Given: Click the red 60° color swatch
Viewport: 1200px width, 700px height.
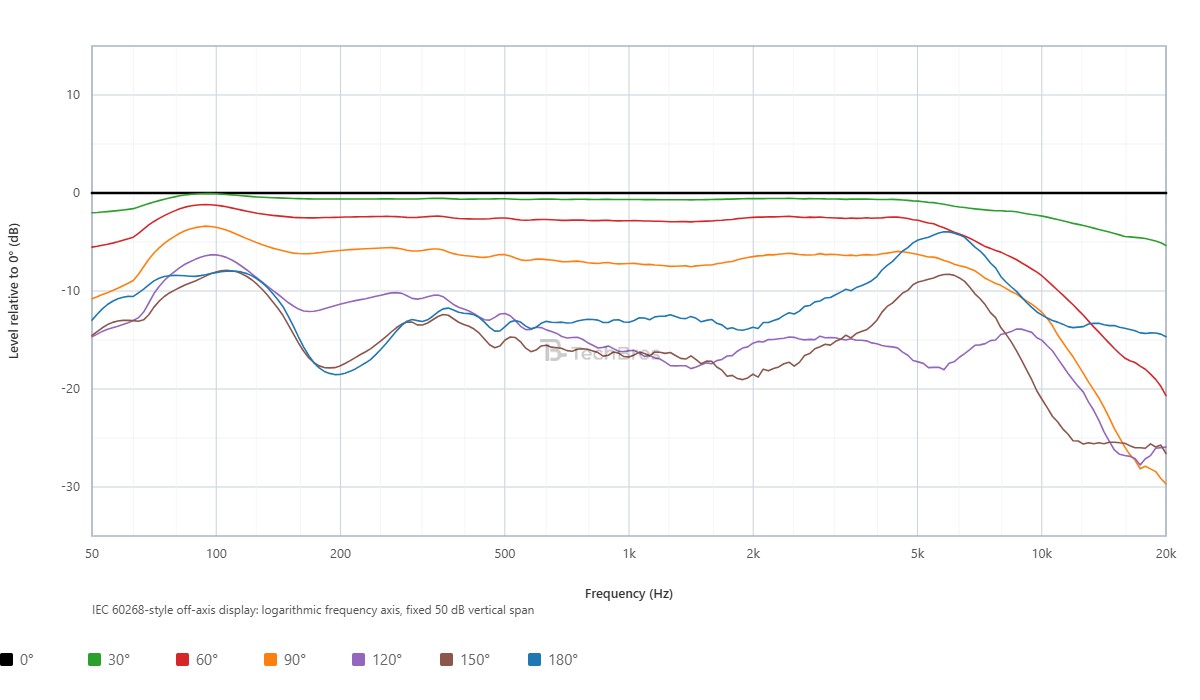Looking at the screenshot, I should coord(183,659).
